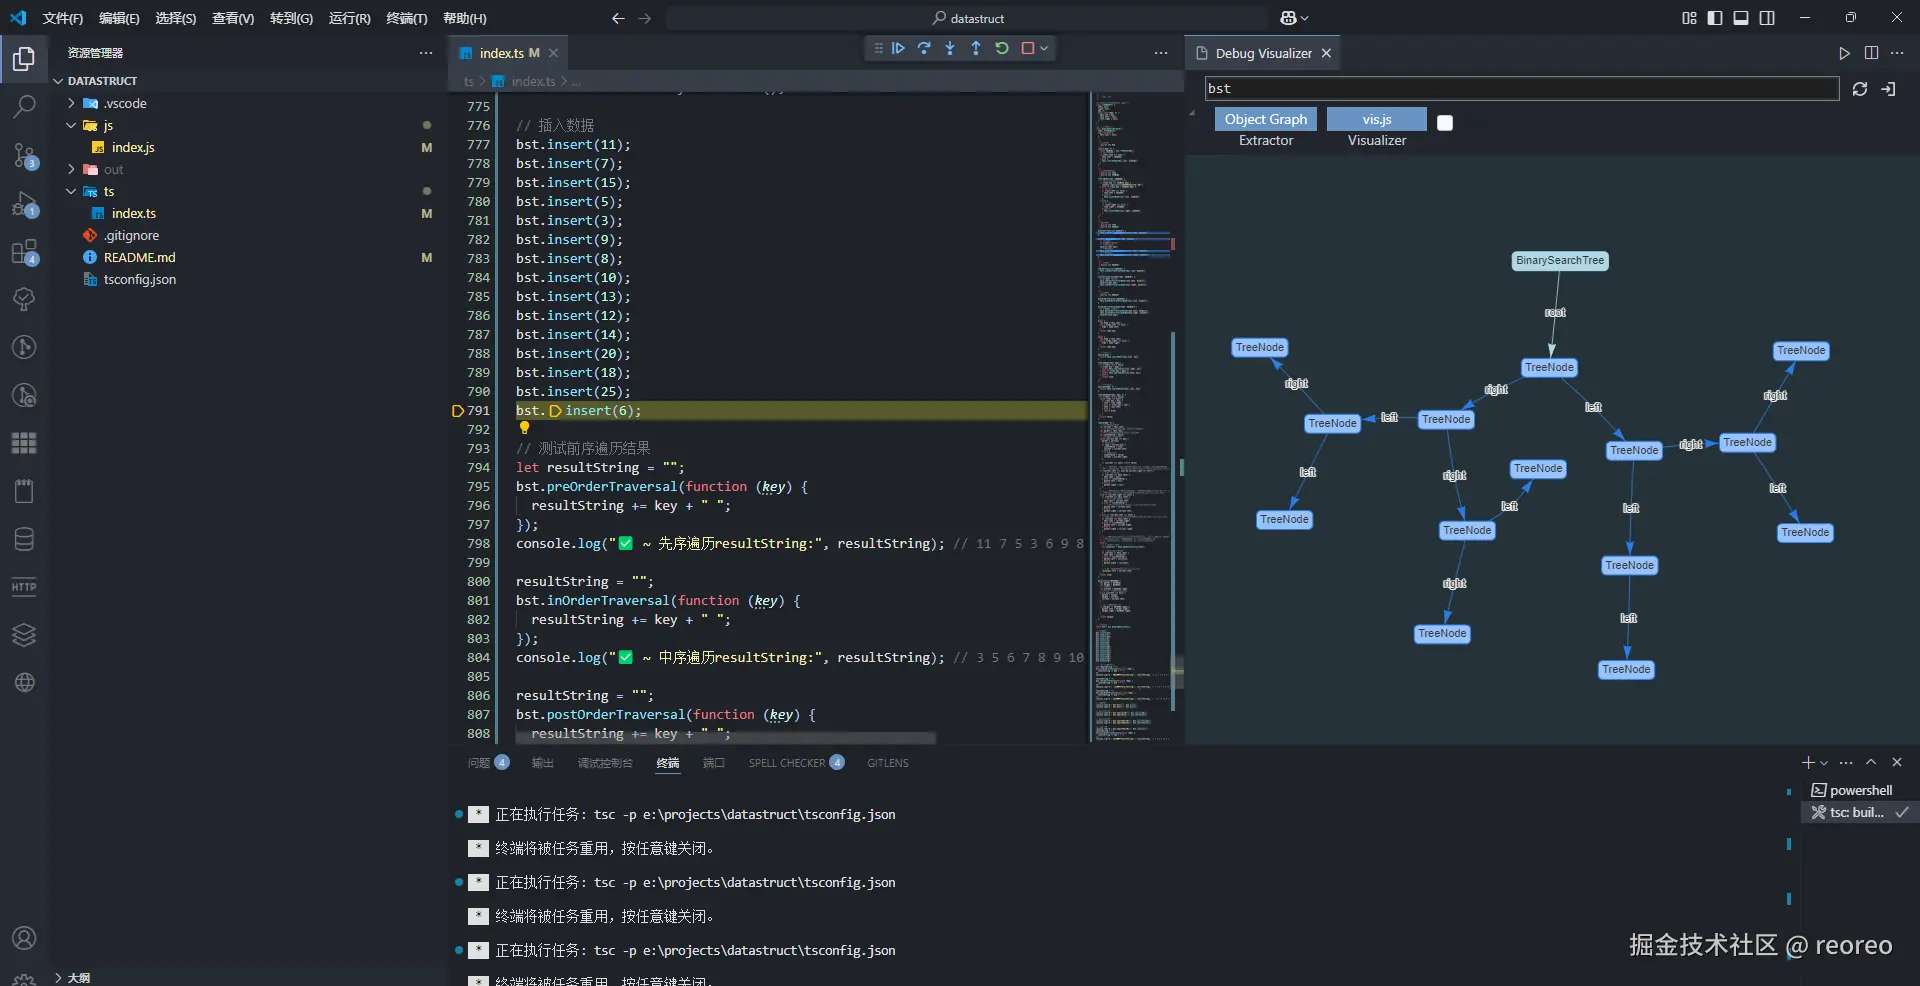Click the bst expression input field
This screenshot has height=986, width=1920.
click(x=1520, y=89)
